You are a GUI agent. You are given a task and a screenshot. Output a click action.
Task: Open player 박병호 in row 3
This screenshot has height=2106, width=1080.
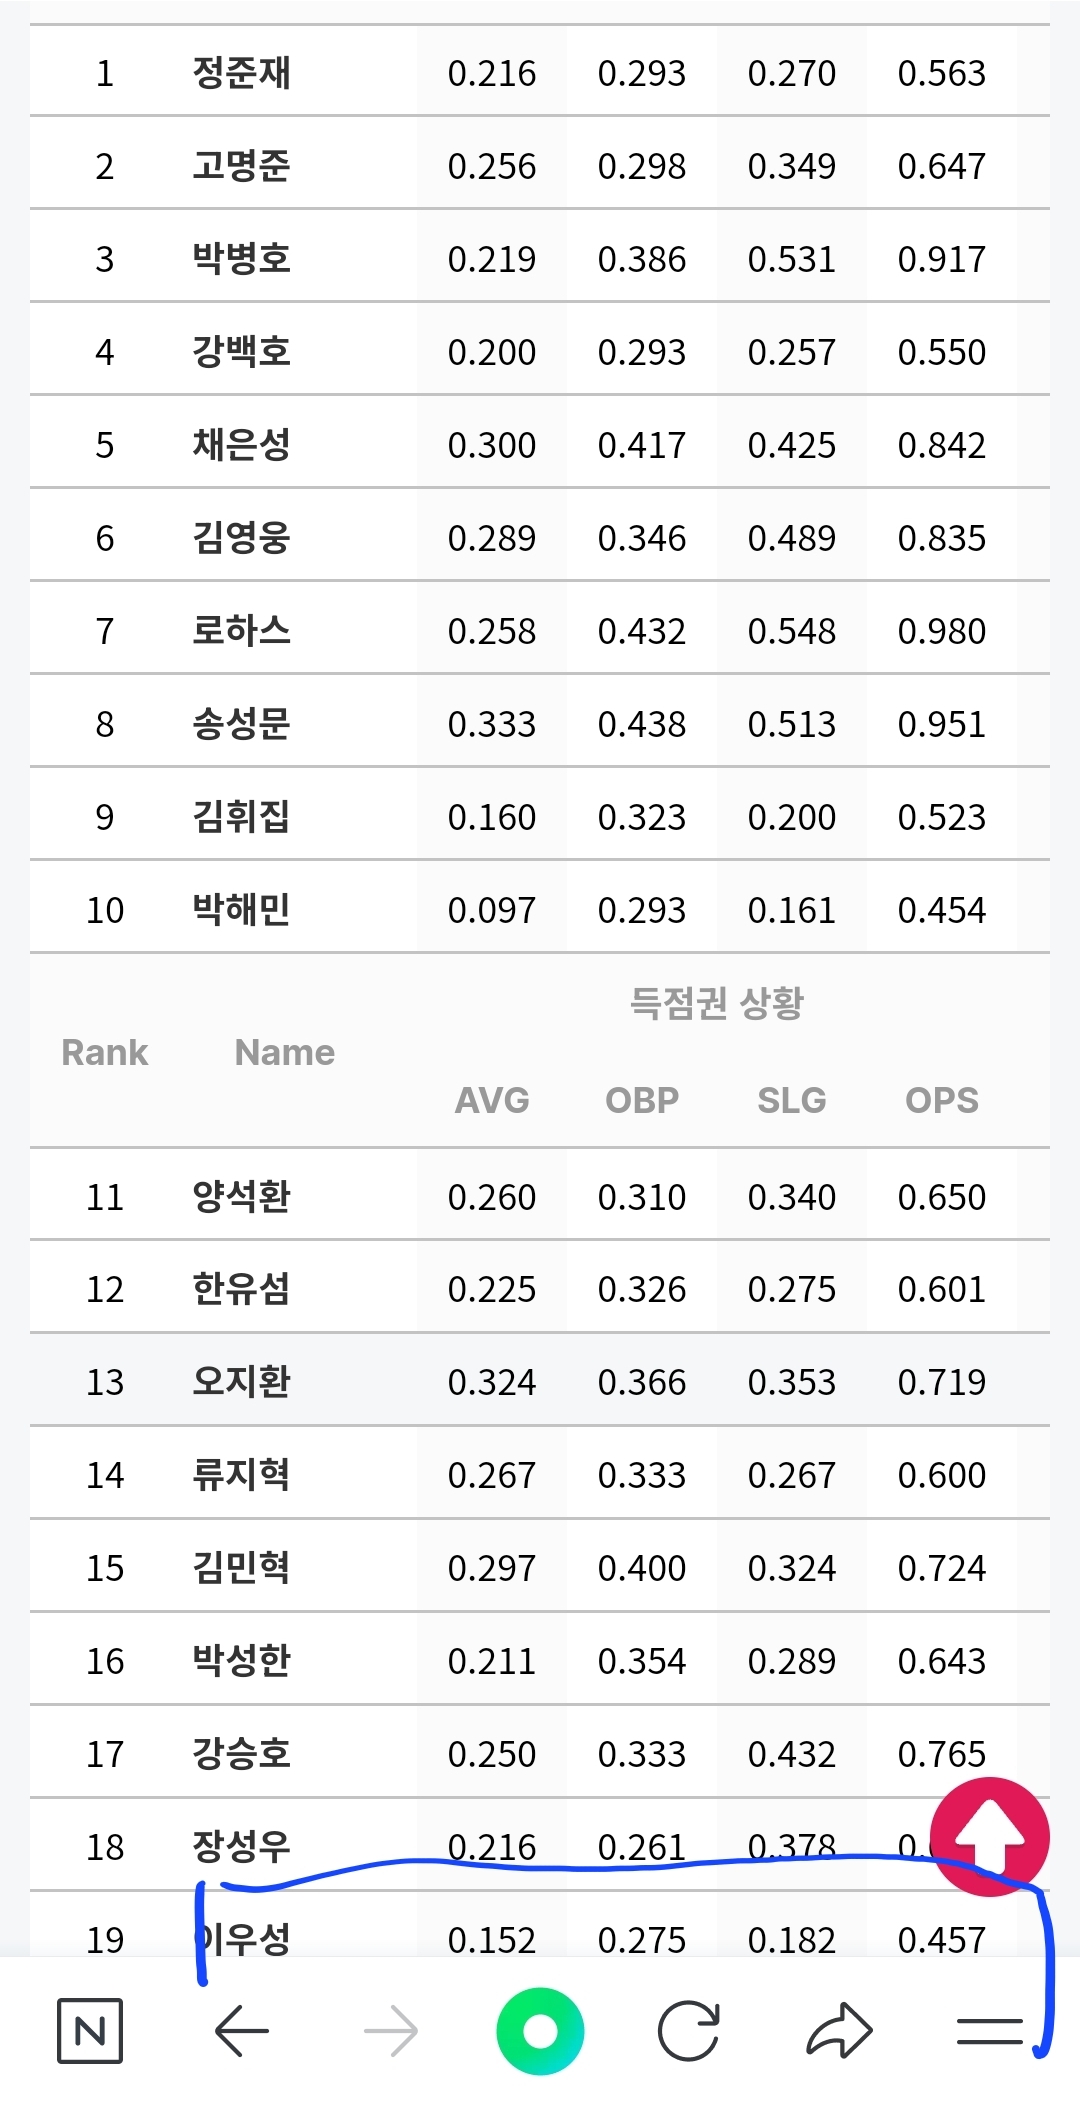(242, 259)
